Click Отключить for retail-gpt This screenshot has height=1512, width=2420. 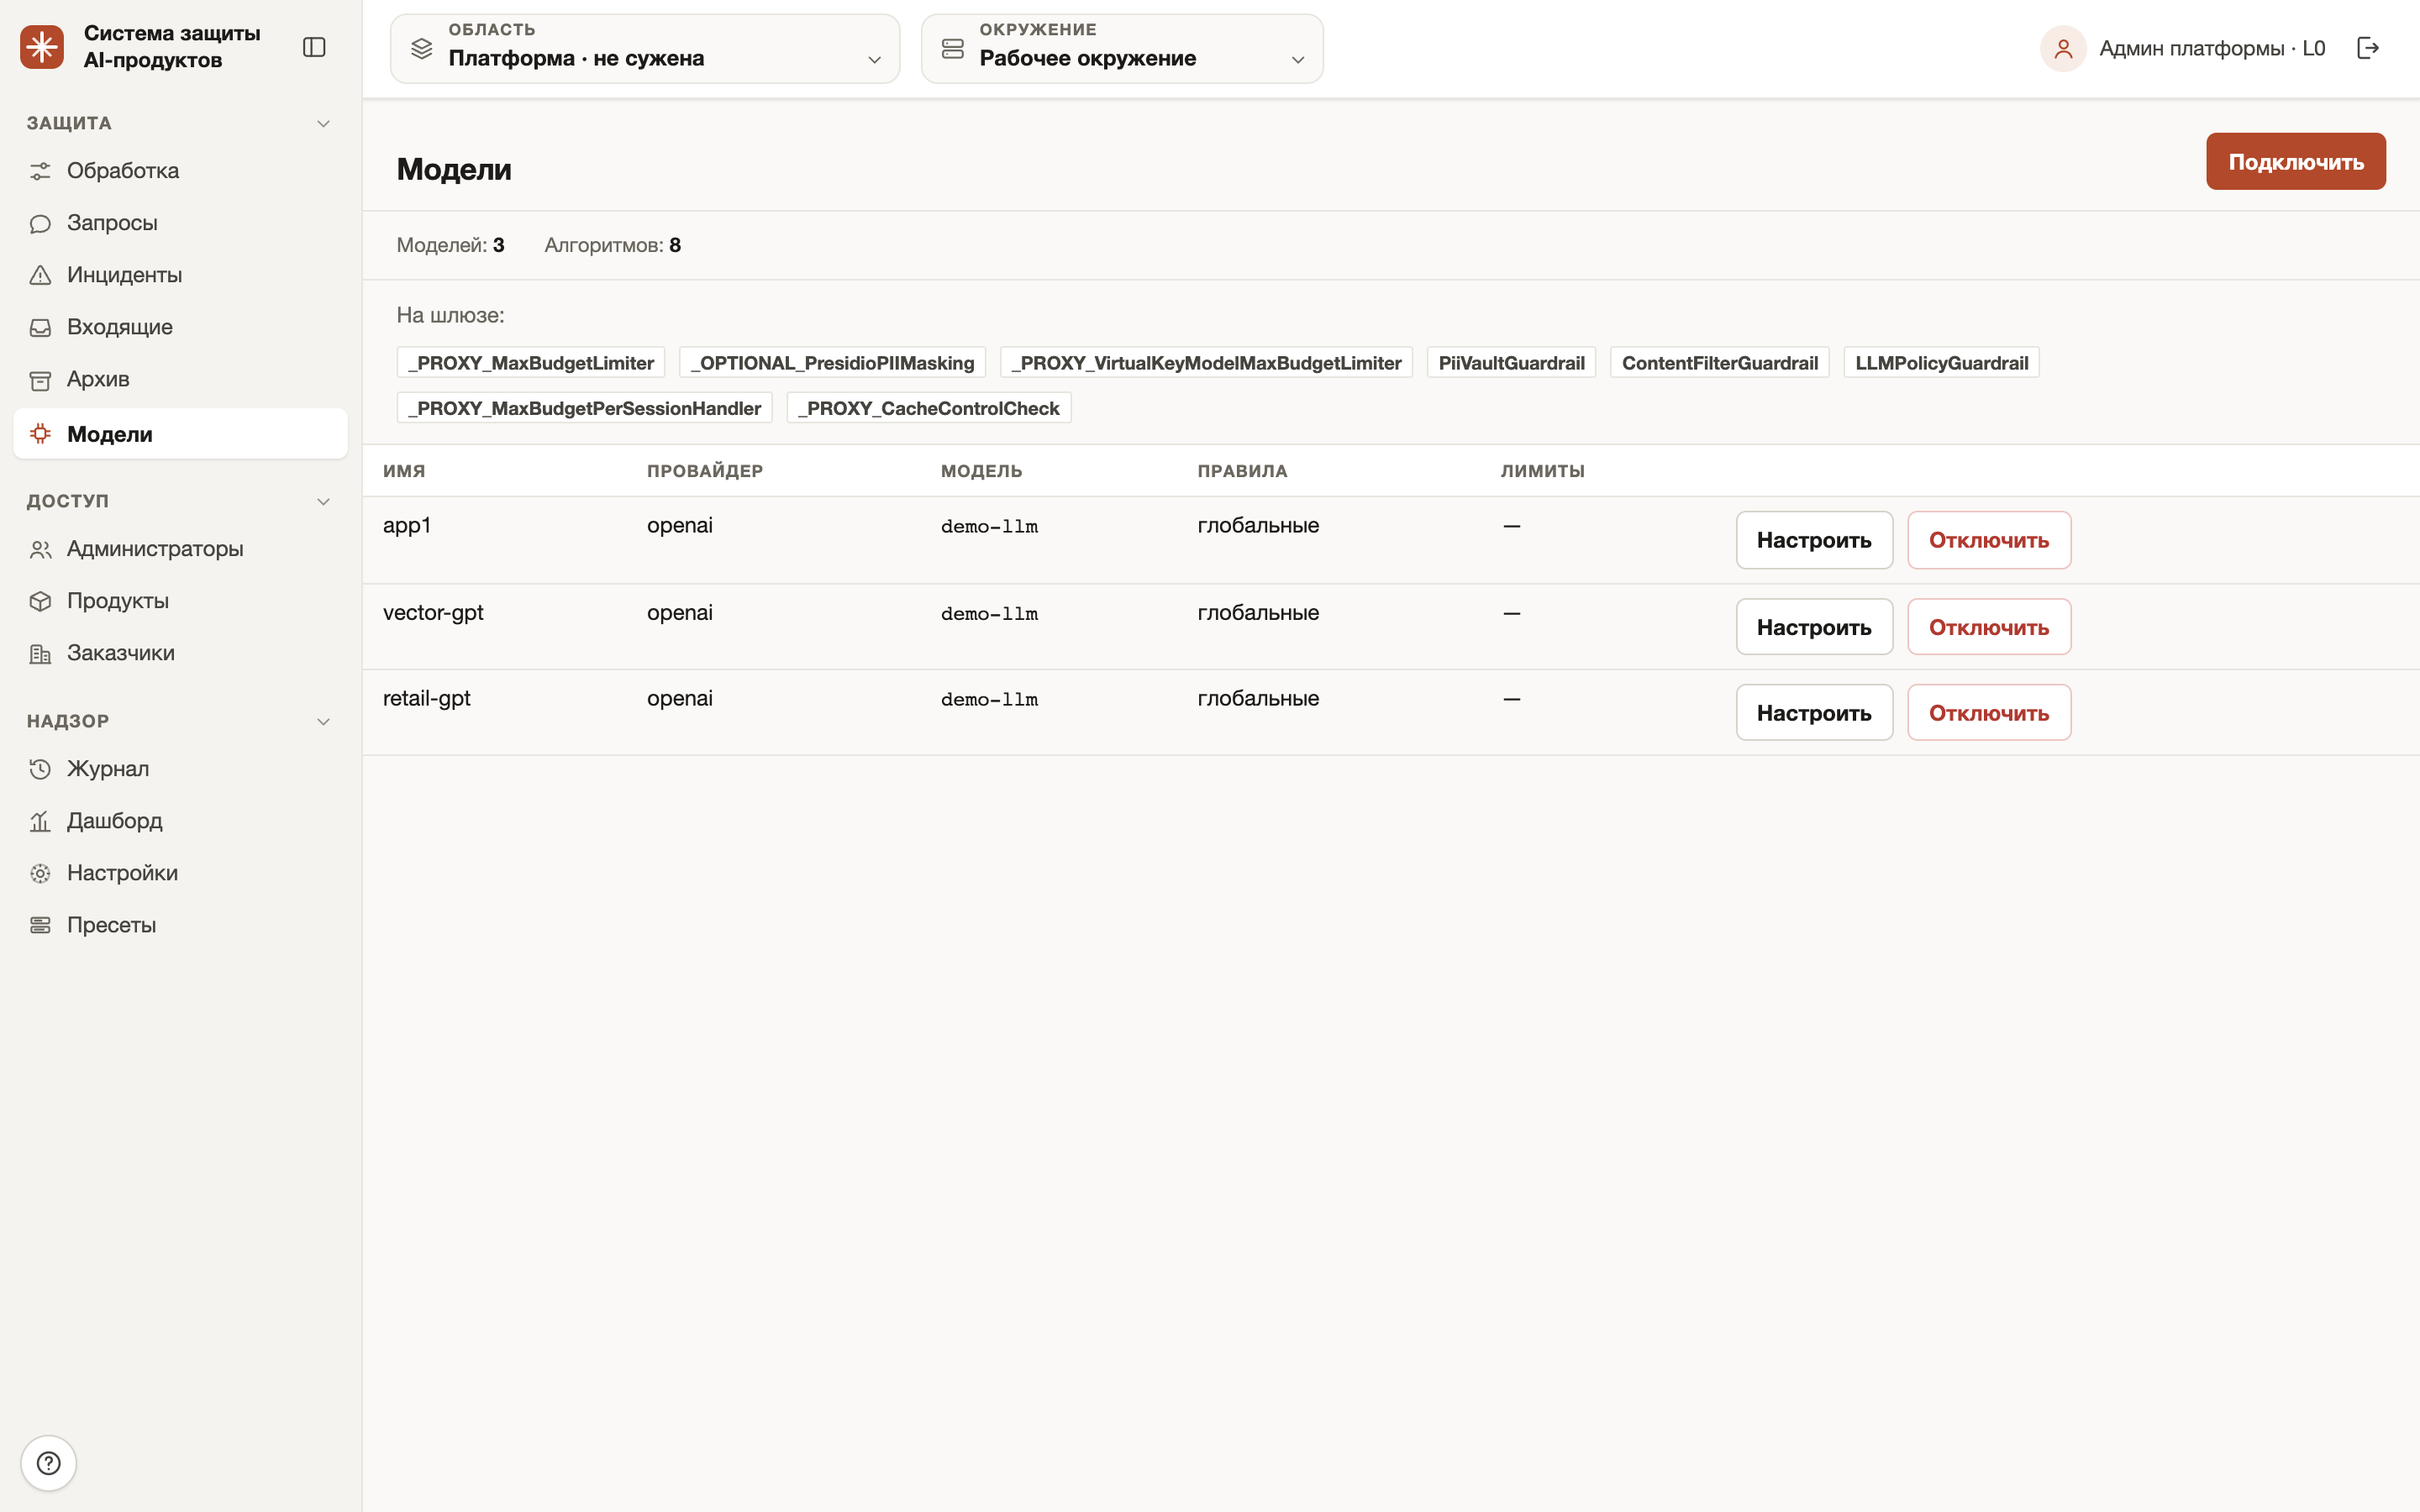tap(1989, 713)
